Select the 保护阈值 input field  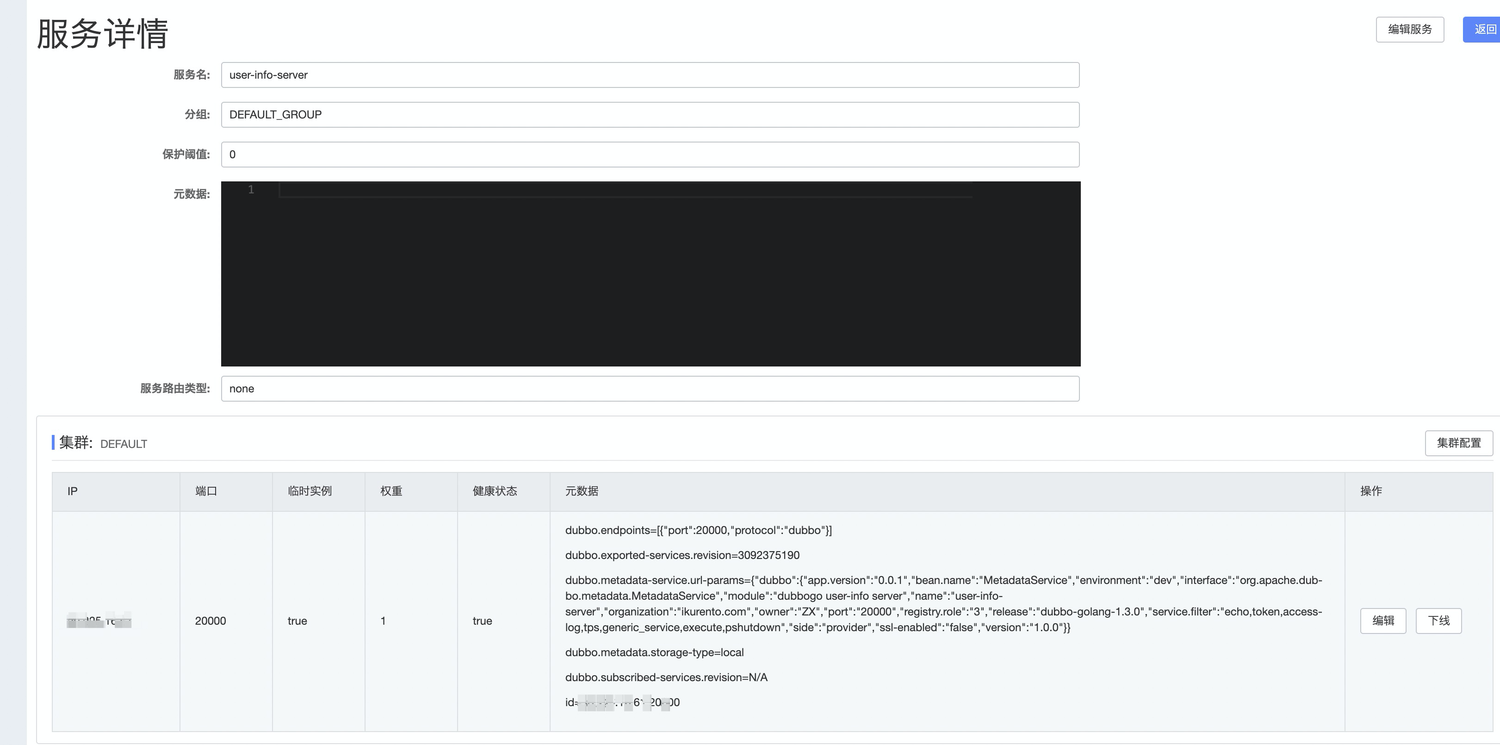click(x=649, y=154)
